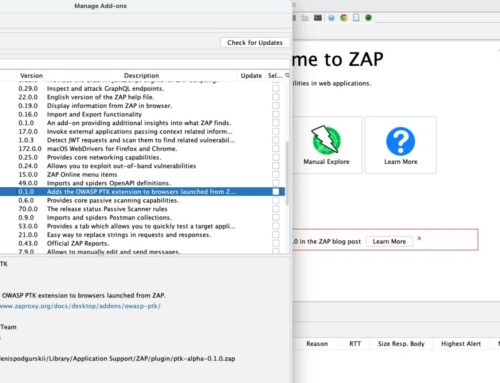The width and height of the screenshot is (500, 383).
Task: Click the Update column header
Action: click(251, 76)
